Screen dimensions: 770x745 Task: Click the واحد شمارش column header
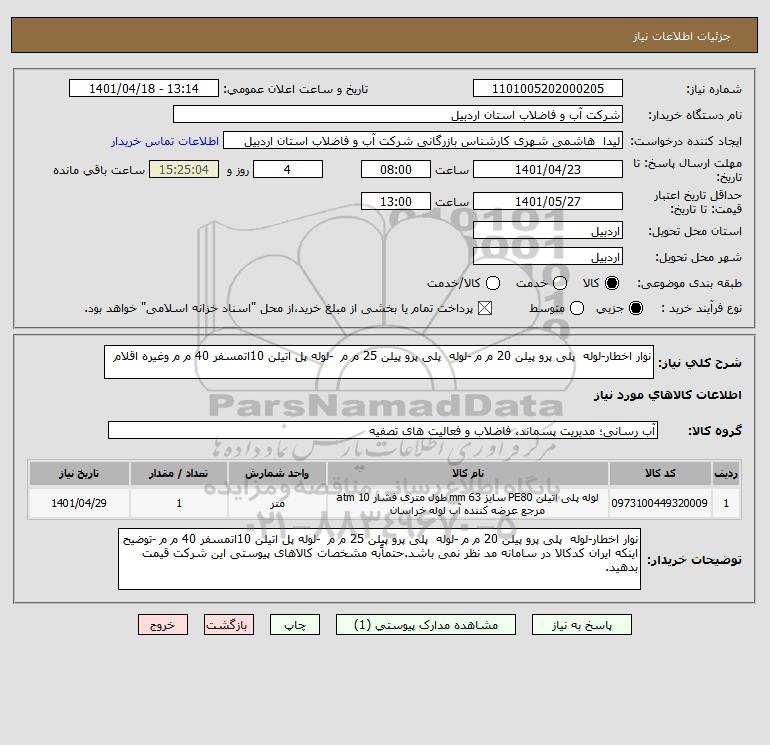[277, 473]
